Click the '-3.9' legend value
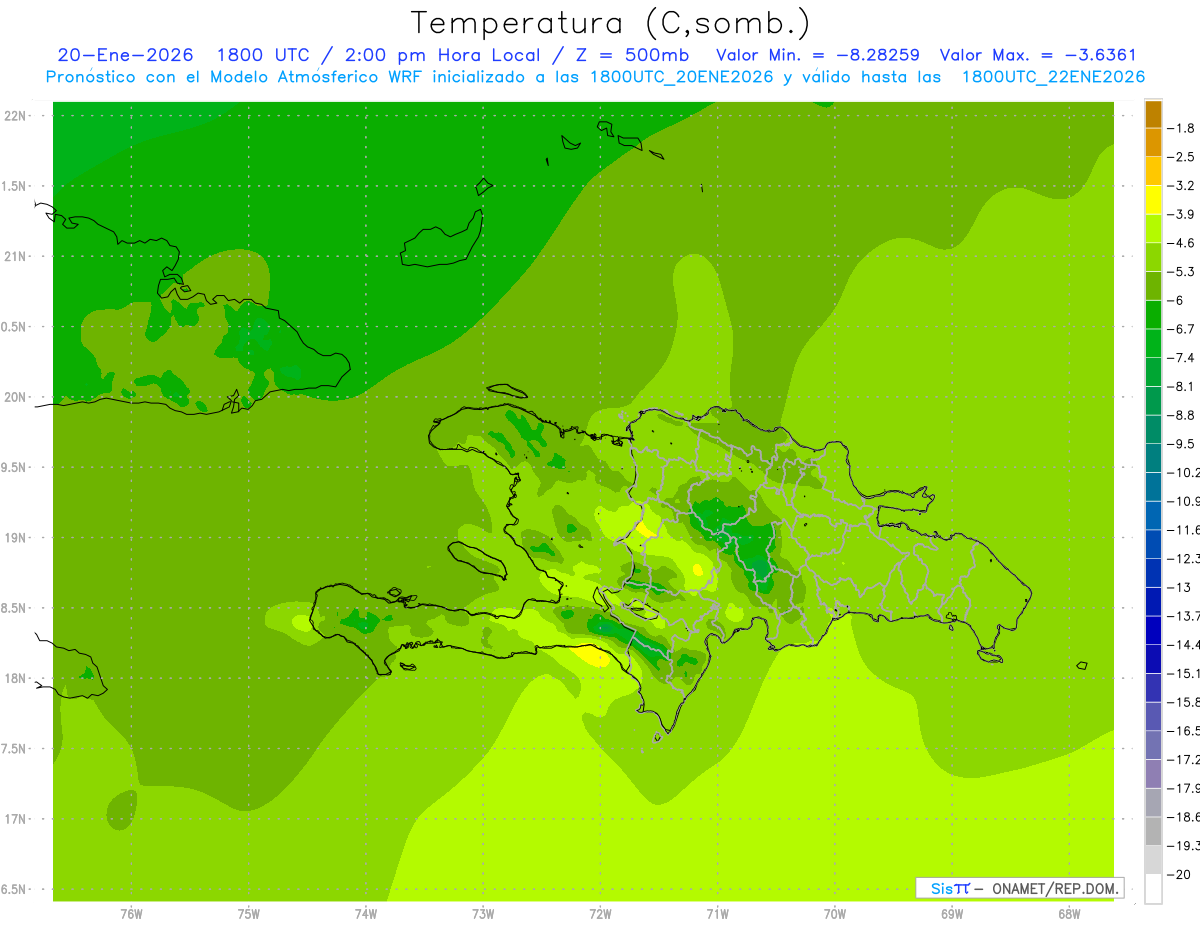 click(1181, 214)
